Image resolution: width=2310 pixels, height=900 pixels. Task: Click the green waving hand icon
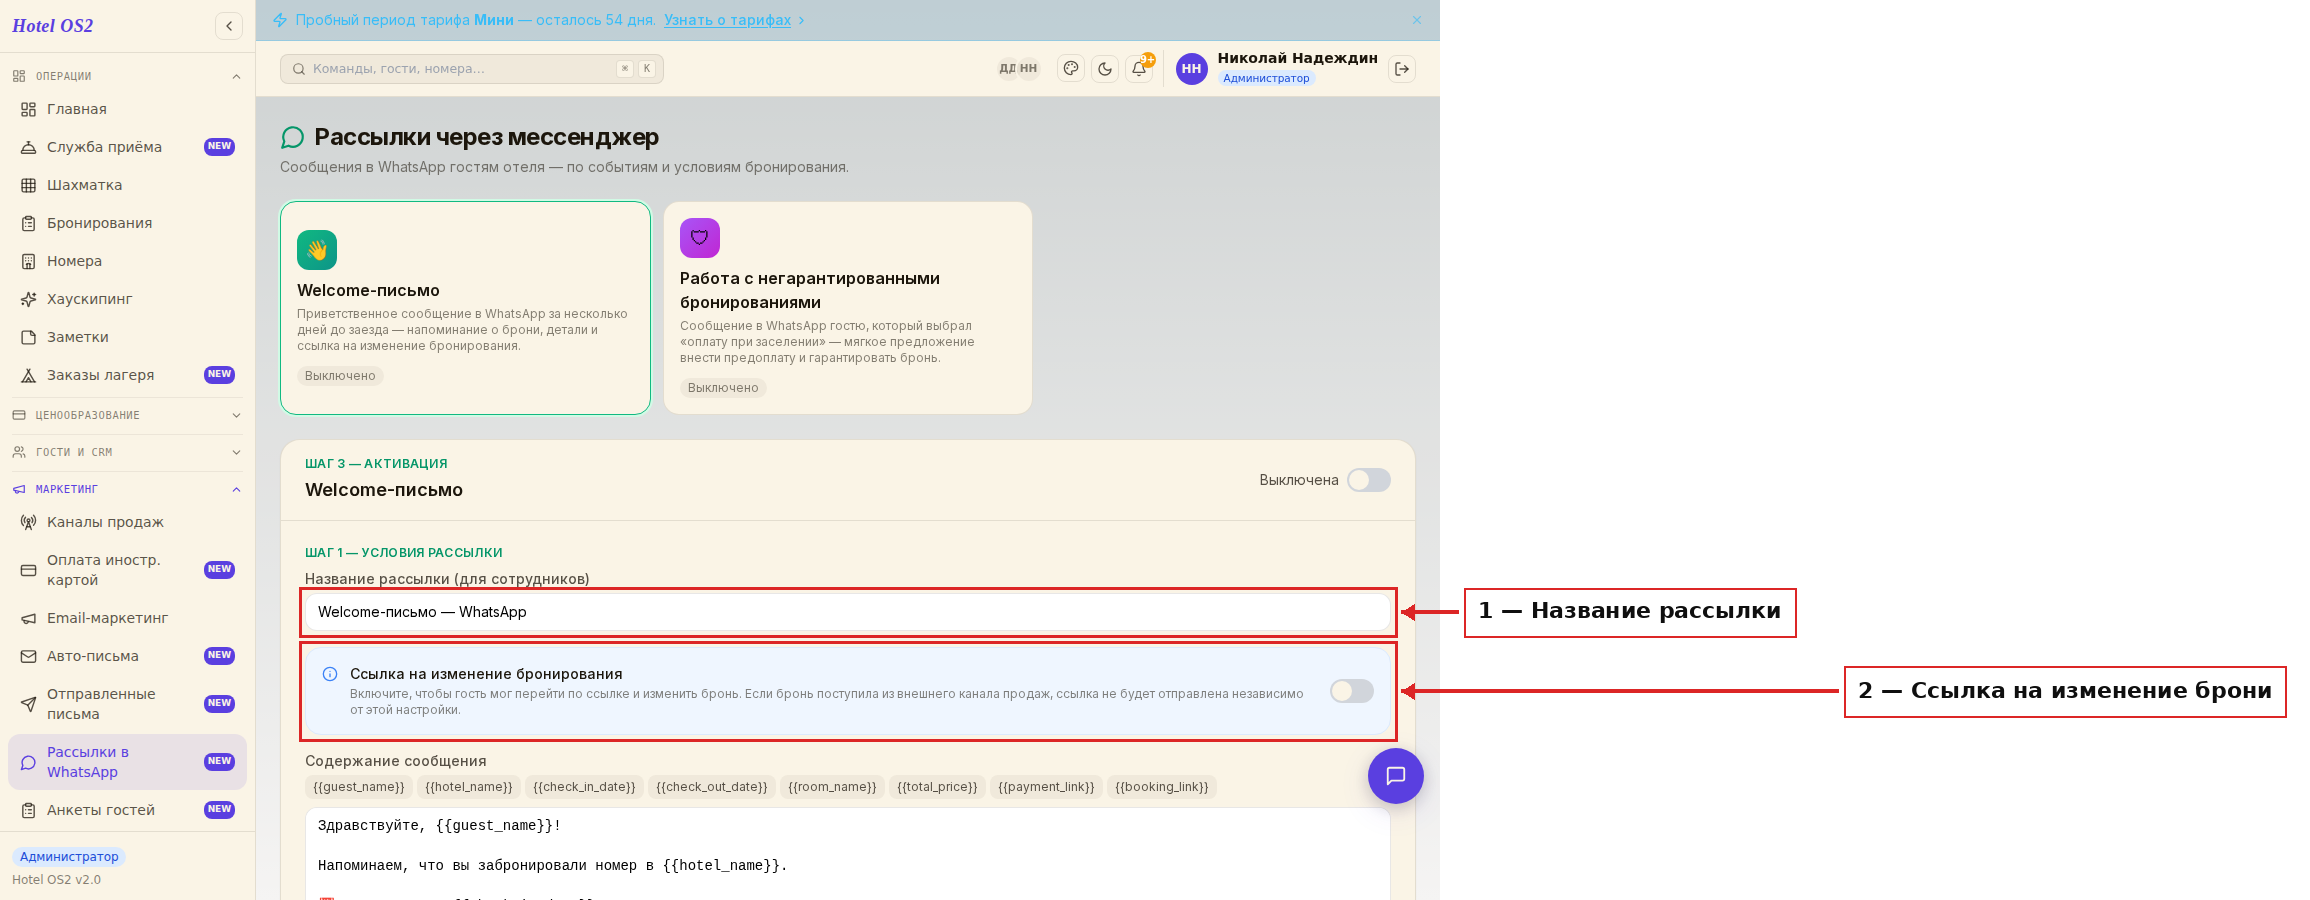pos(317,250)
